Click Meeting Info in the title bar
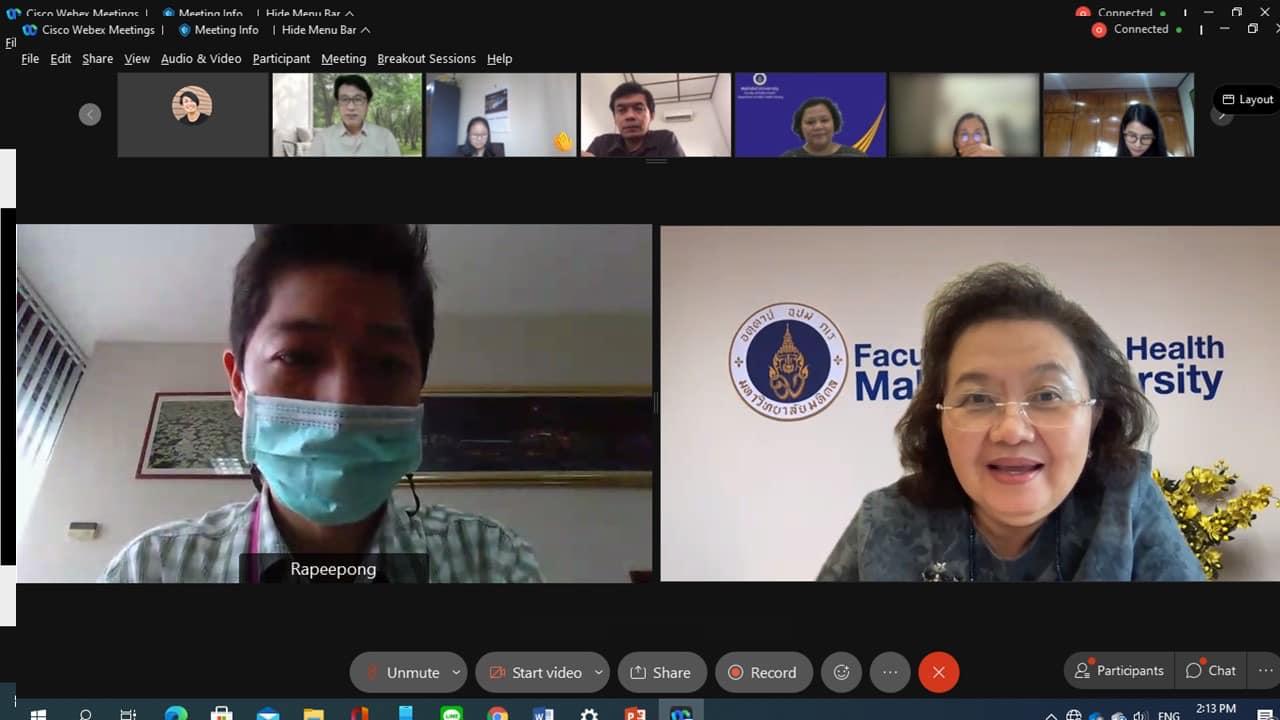Screen dimensions: 1280x720 click(x=218, y=30)
